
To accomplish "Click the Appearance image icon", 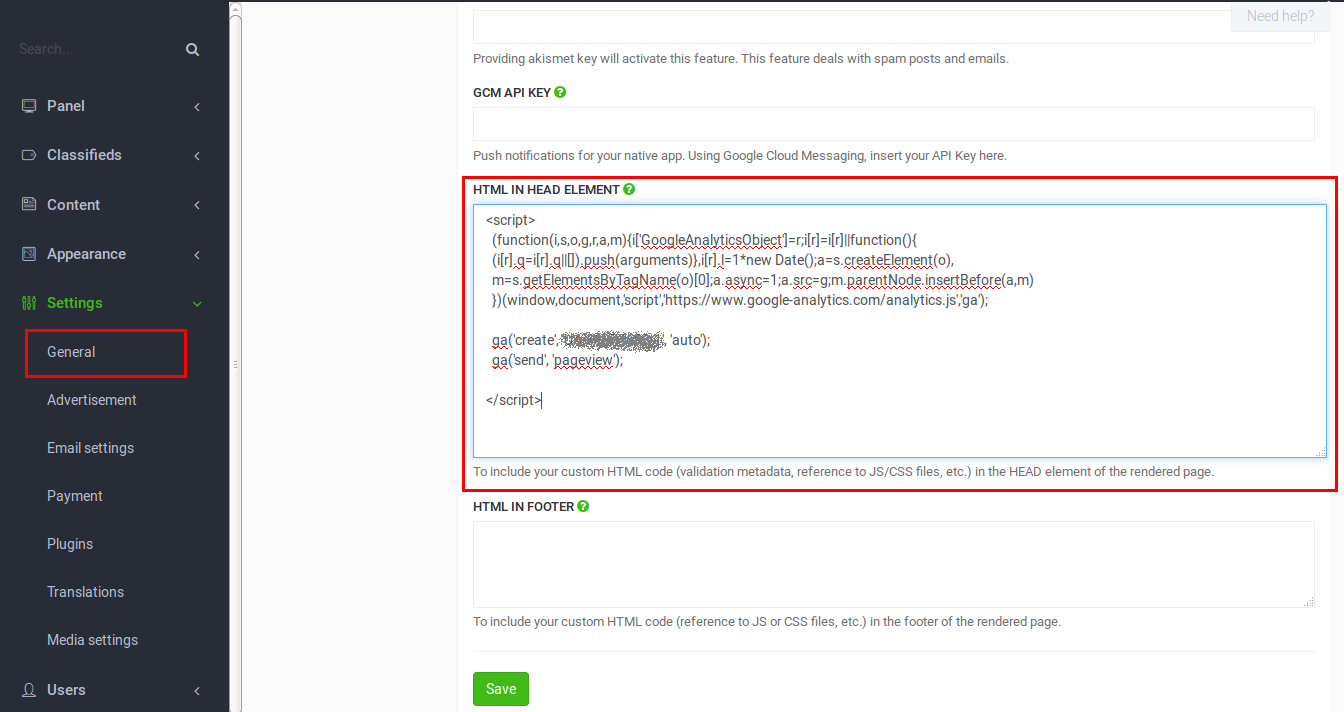I will pos(29,254).
